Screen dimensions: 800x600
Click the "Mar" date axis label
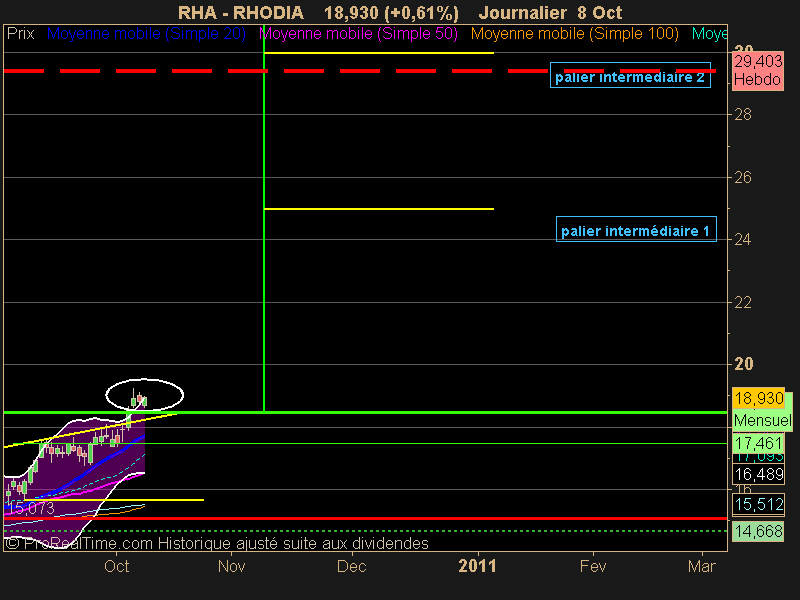702,566
